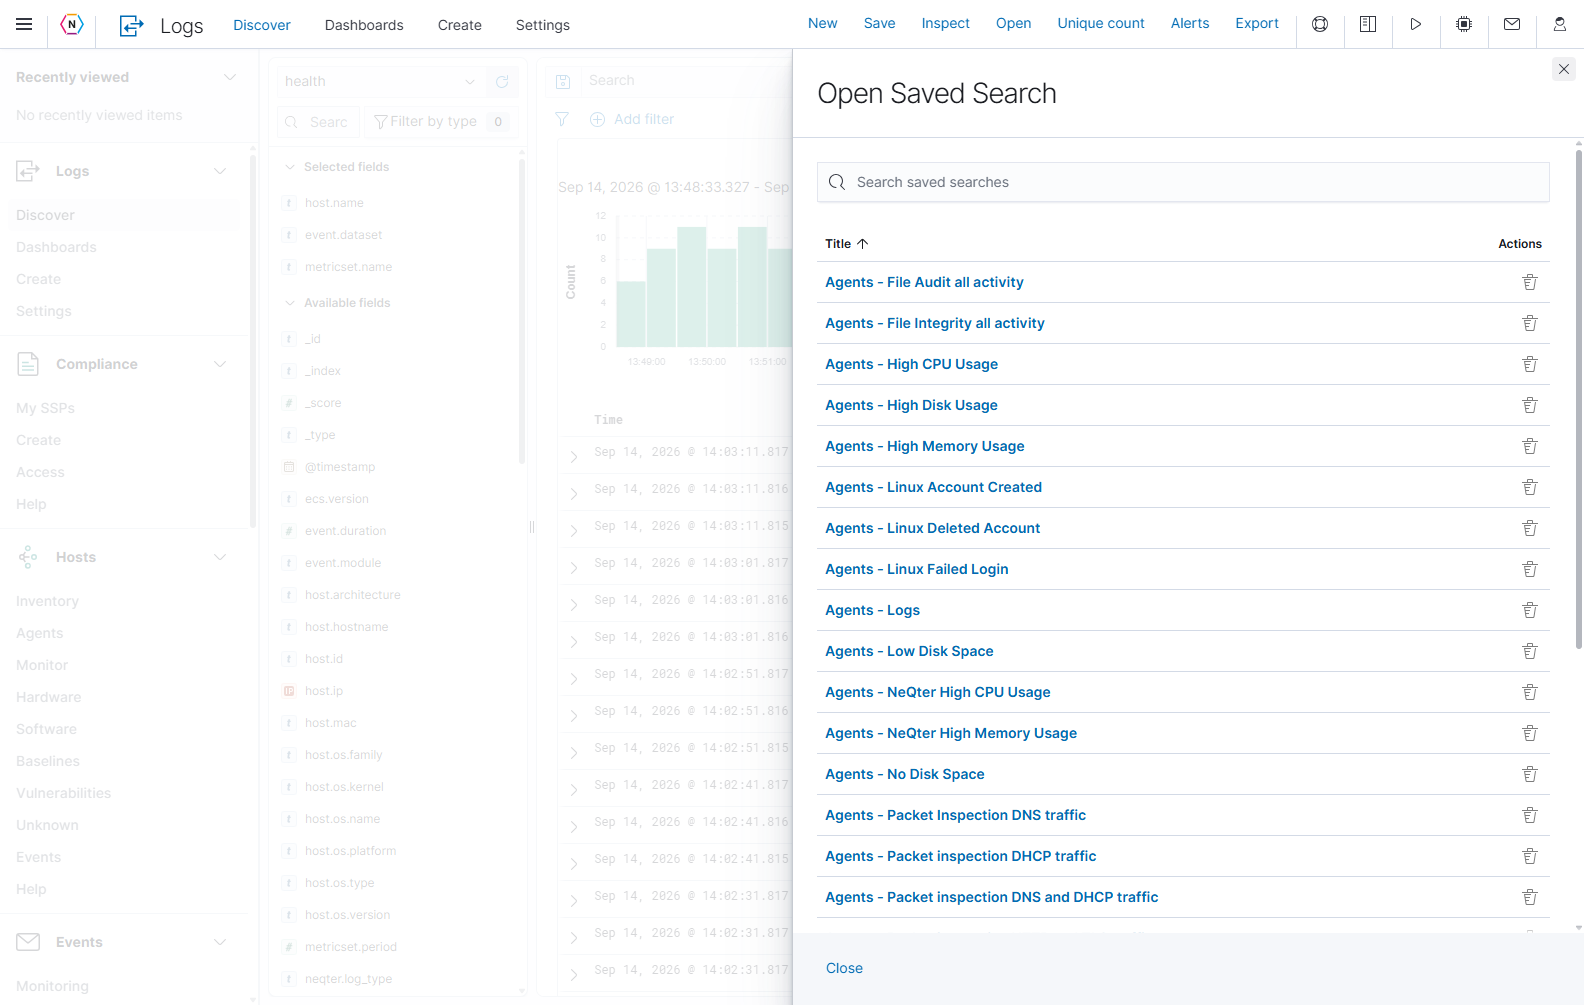Open Agents sidebar item under Hosts
Screen dimensions: 1584x1005
click(40, 633)
